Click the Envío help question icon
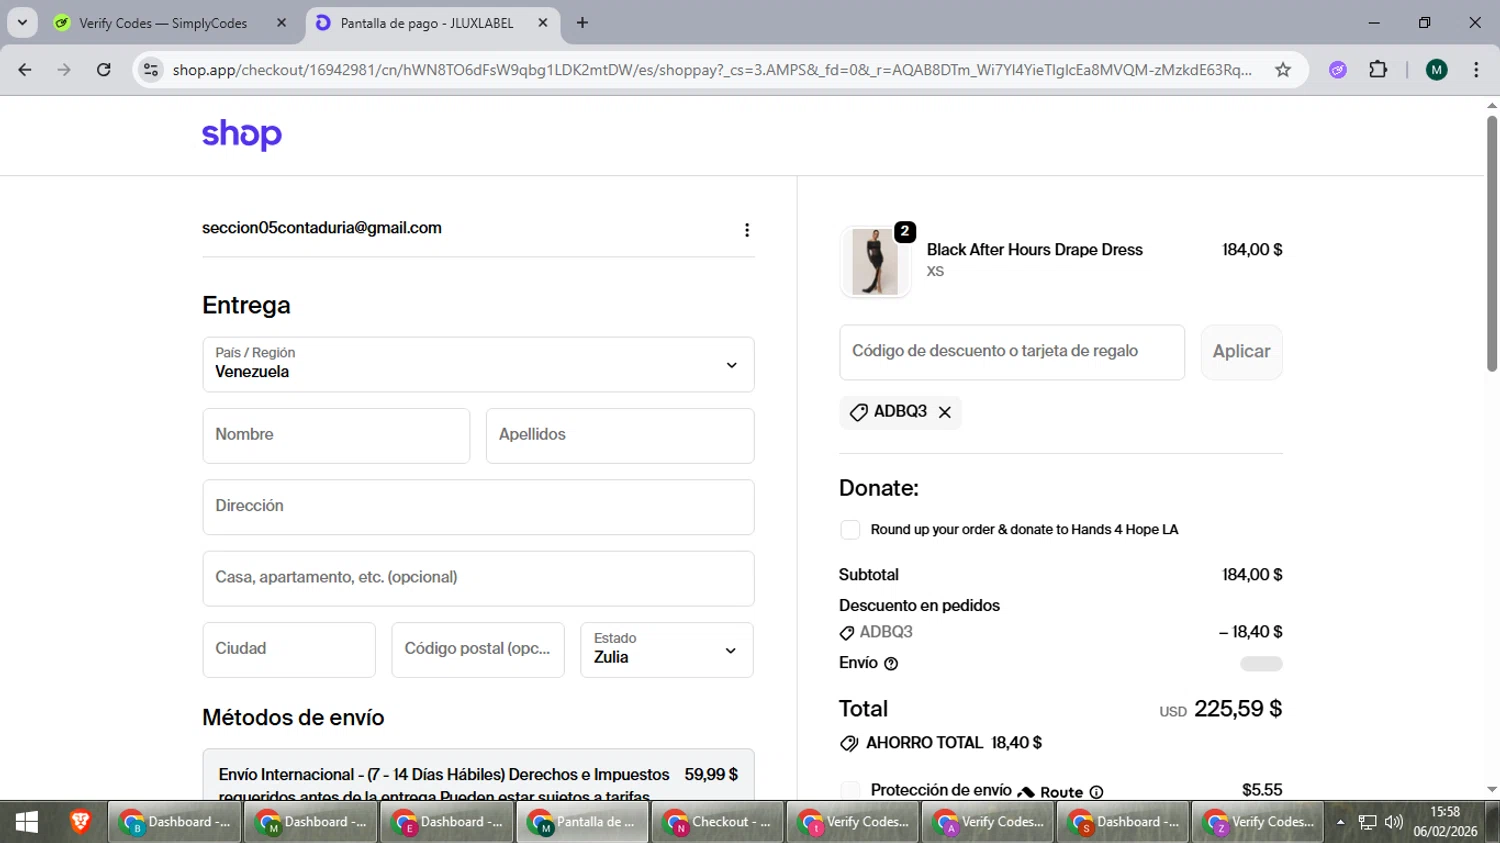Viewport: 1500px width, 843px height. (x=891, y=664)
